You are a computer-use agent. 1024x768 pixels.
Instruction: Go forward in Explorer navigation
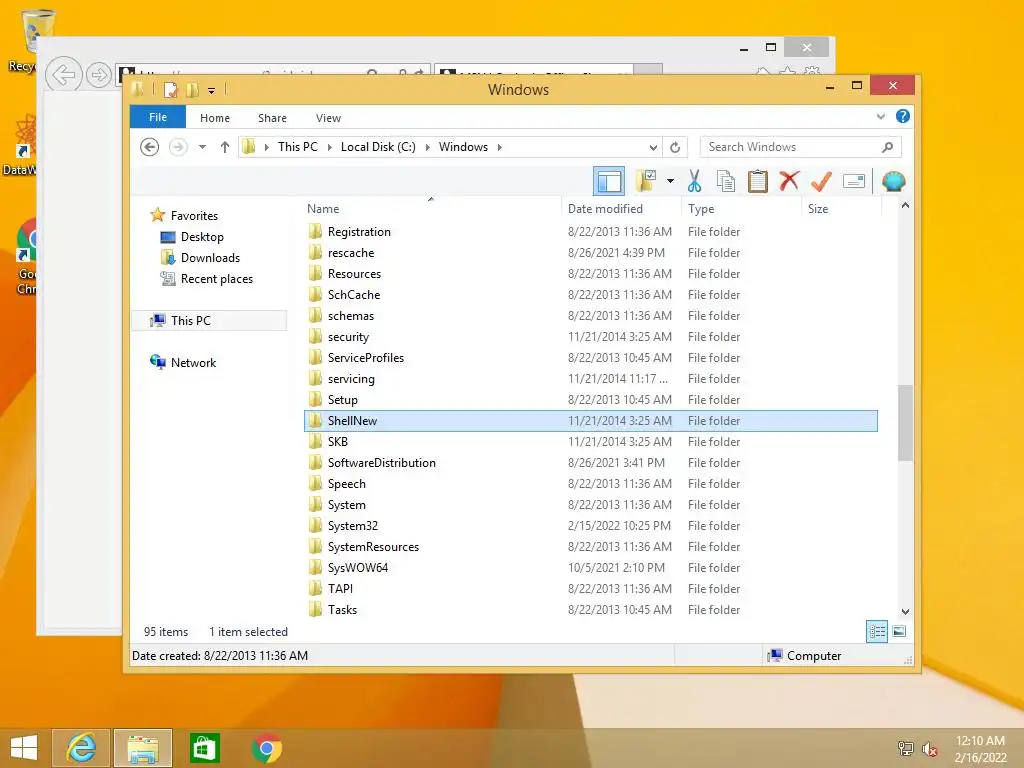178,147
